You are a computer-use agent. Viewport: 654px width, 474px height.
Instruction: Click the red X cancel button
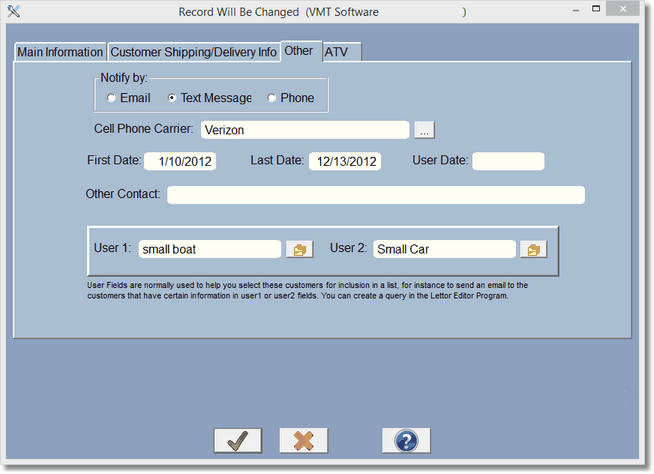304,440
